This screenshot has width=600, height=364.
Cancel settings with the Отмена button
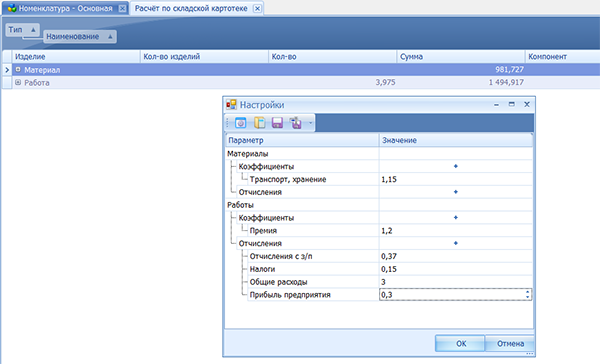(510, 344)
